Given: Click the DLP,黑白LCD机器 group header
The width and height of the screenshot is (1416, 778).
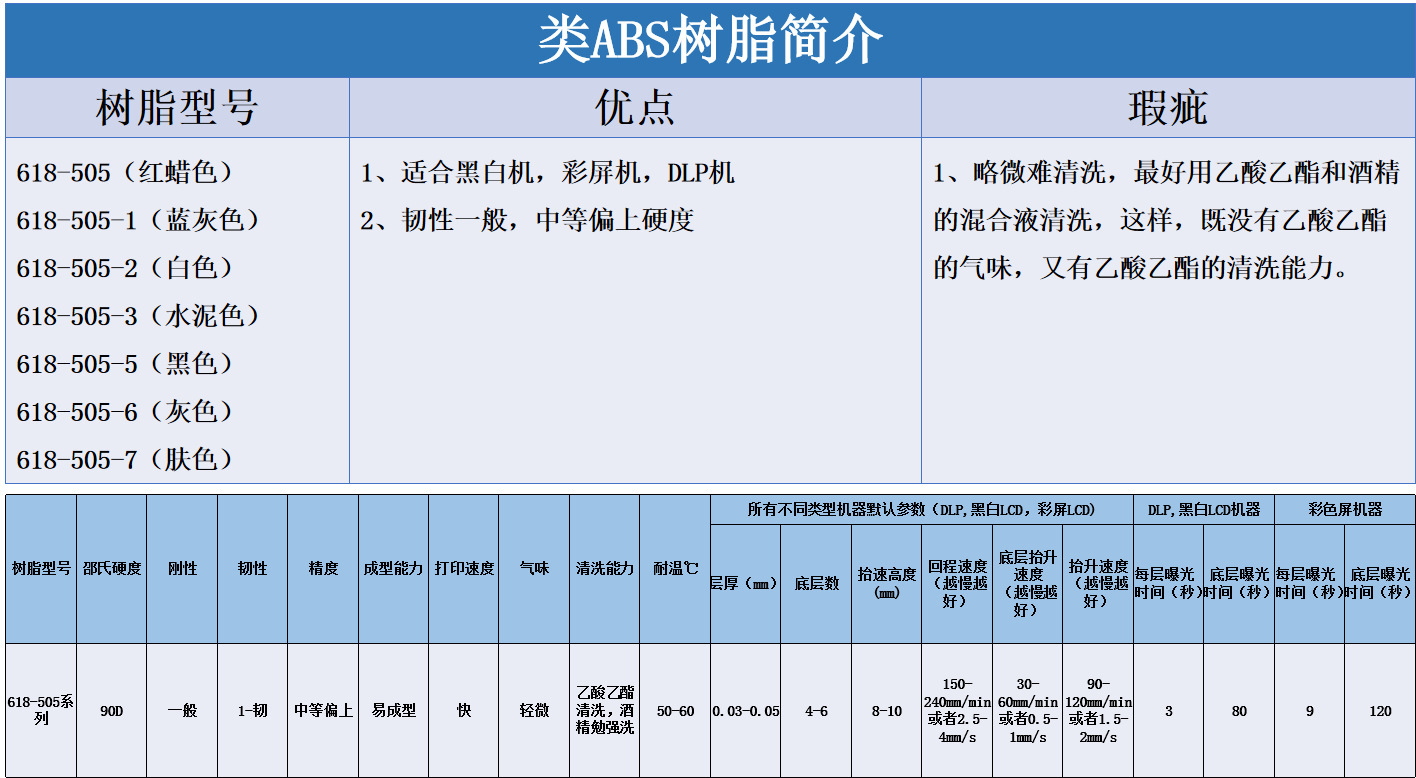Looking at the screenshot, I should coord(1204,509).
